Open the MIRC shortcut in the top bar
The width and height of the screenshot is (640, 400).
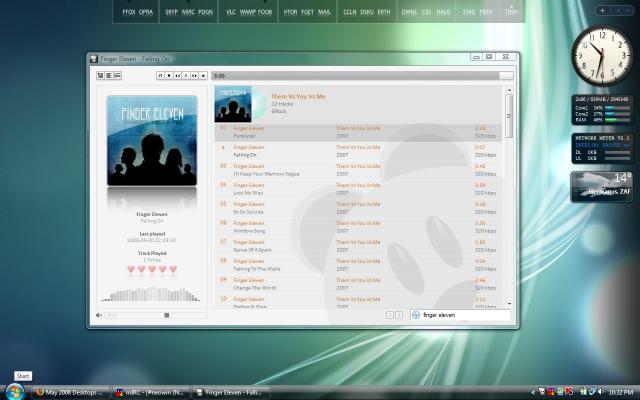point(188,12)
